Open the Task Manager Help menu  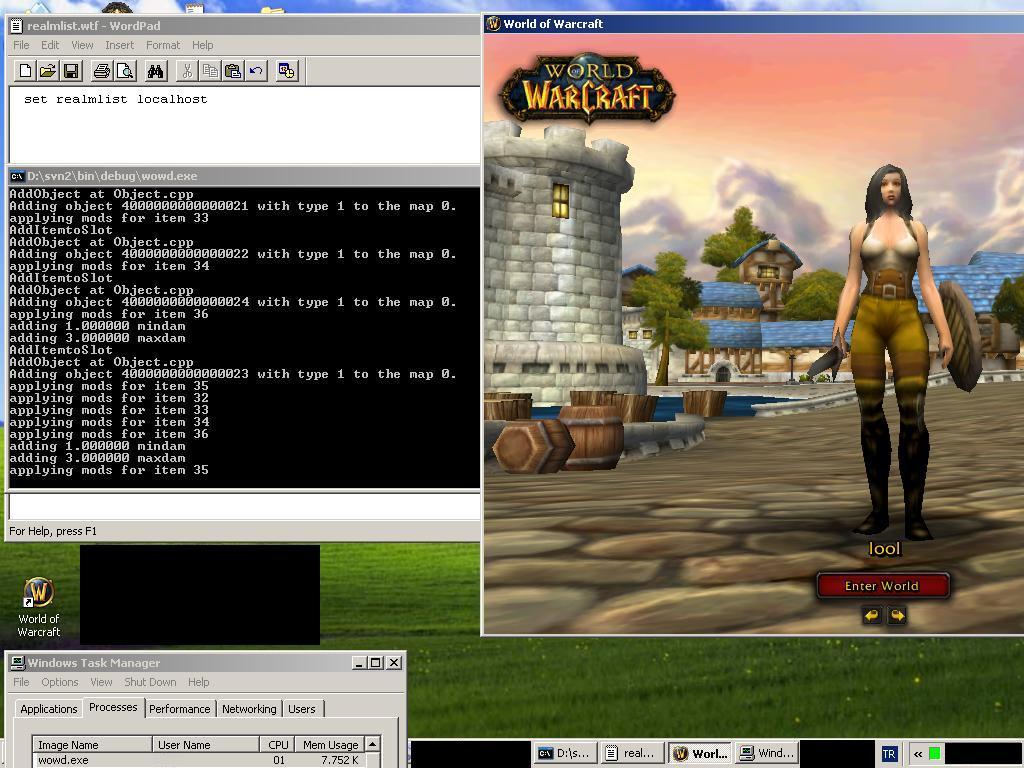(199, 682)
